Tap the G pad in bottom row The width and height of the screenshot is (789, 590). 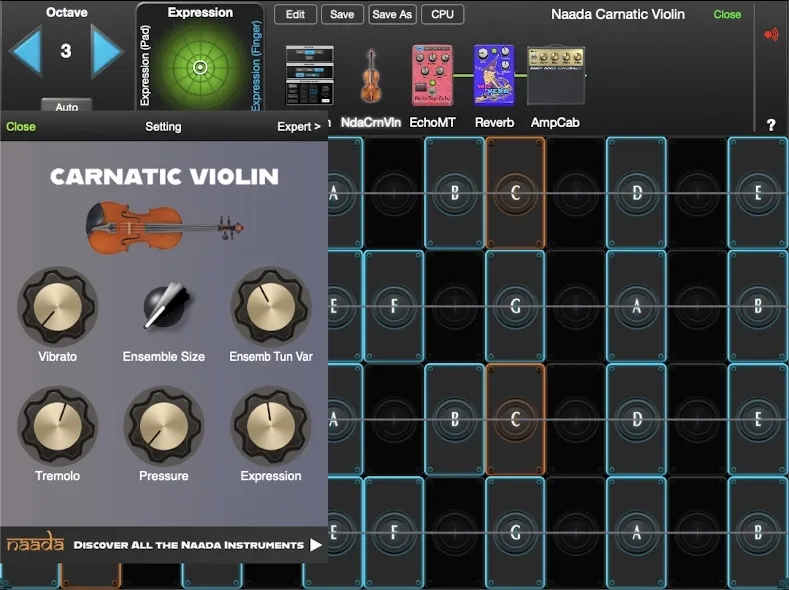pos(515,533)
